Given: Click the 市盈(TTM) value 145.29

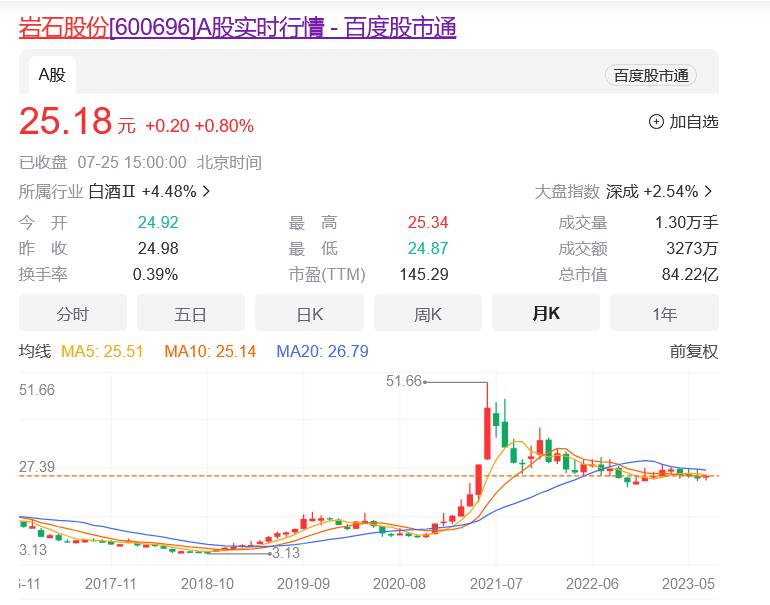Looking at the screenshot, I should (424, 274).
